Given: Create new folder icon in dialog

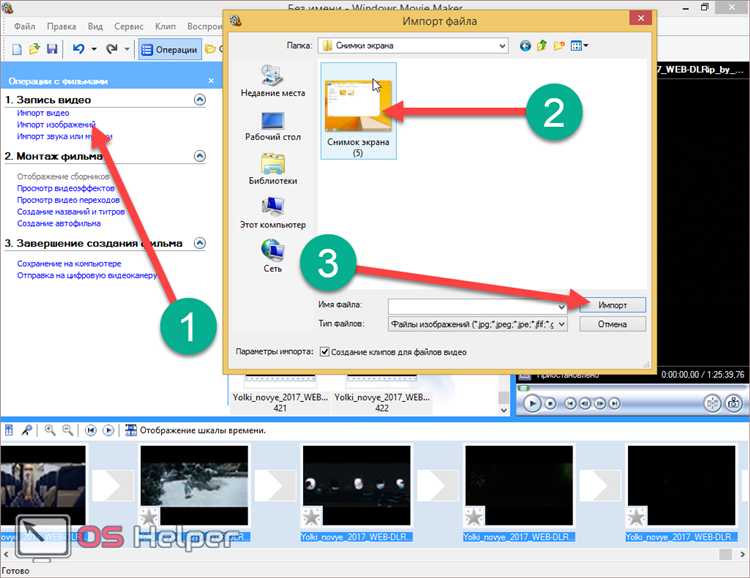Looking at the screenshot, I should point(559,46).
